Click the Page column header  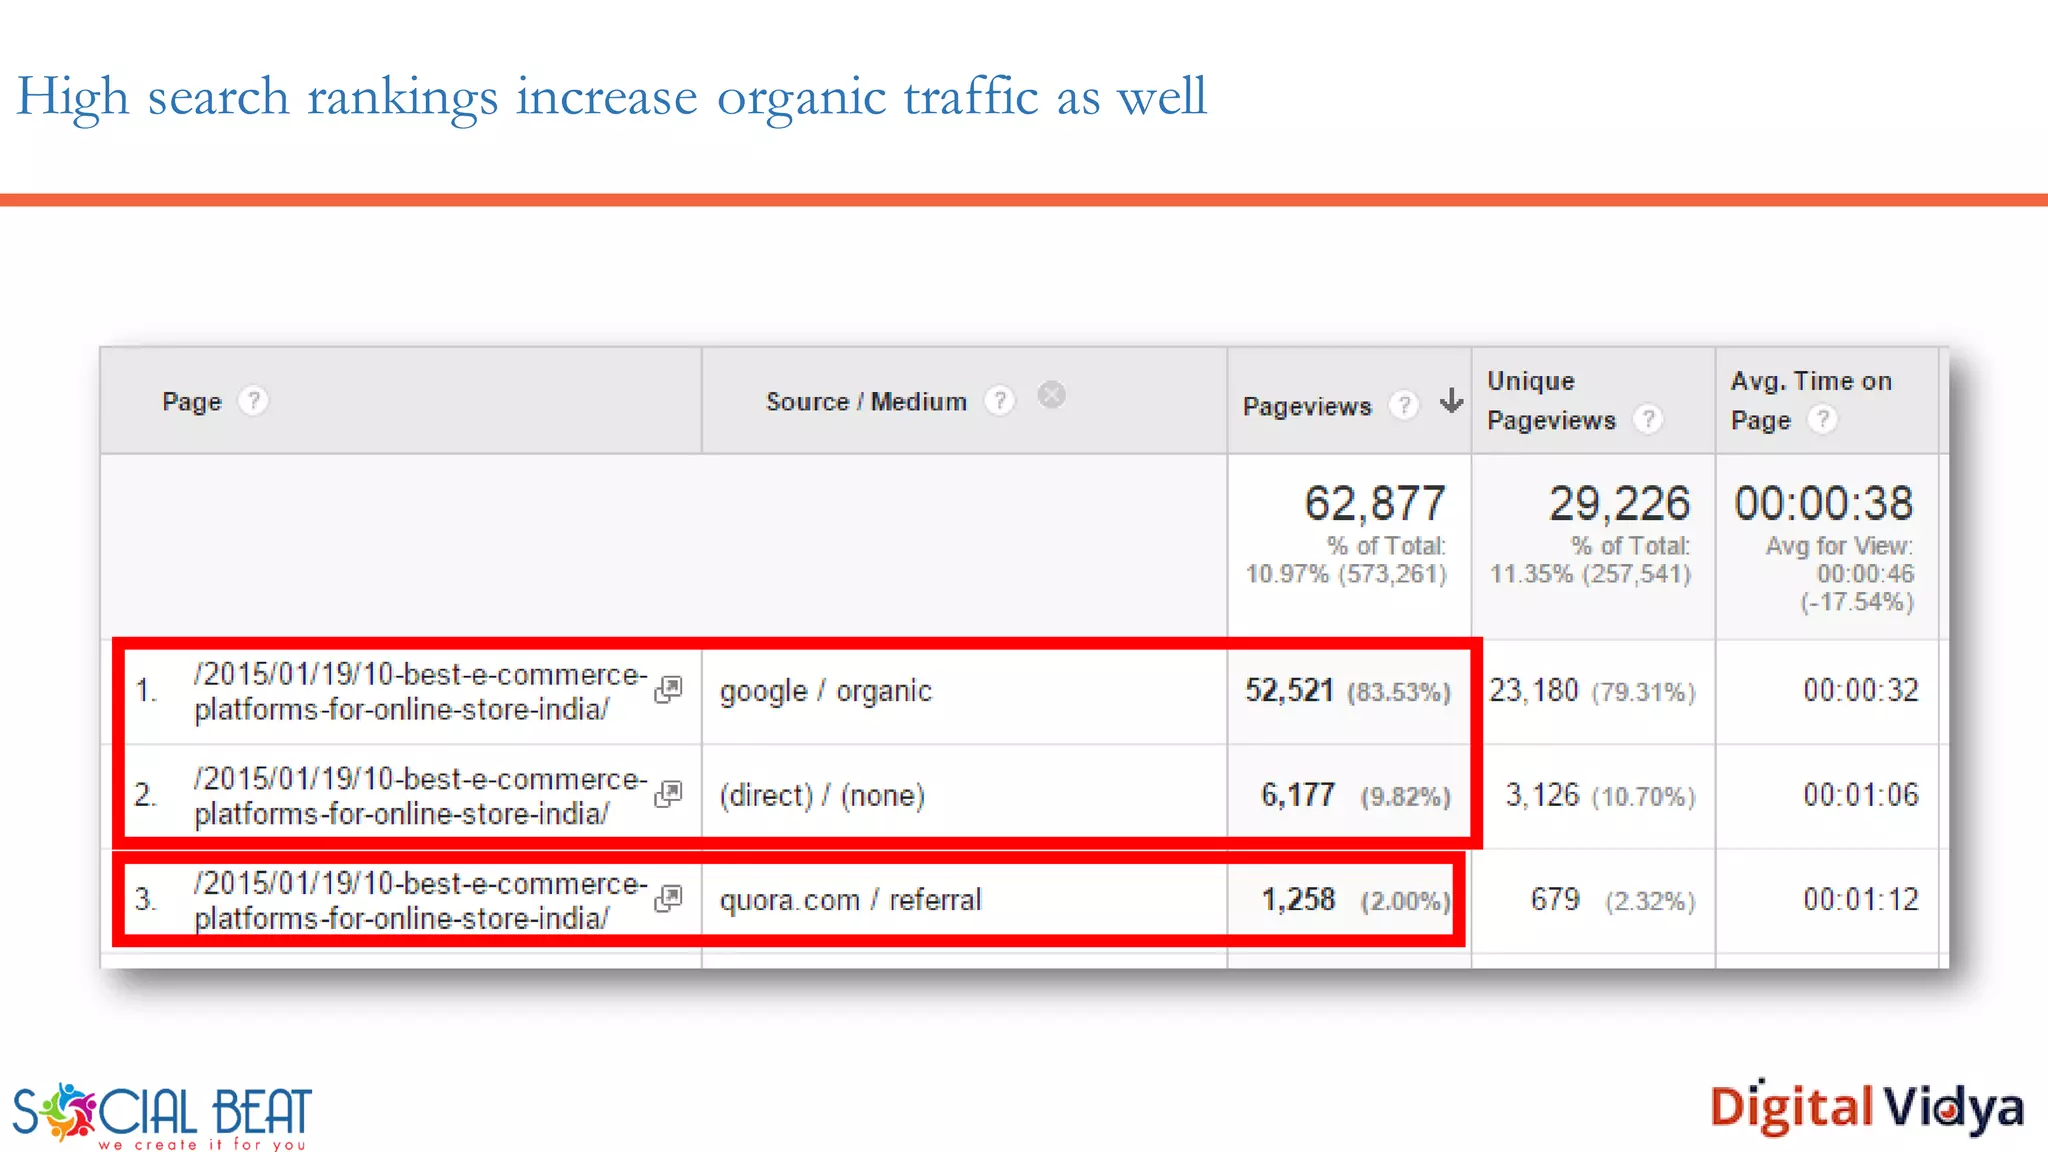pyautogui.click(x=191, y=401)
